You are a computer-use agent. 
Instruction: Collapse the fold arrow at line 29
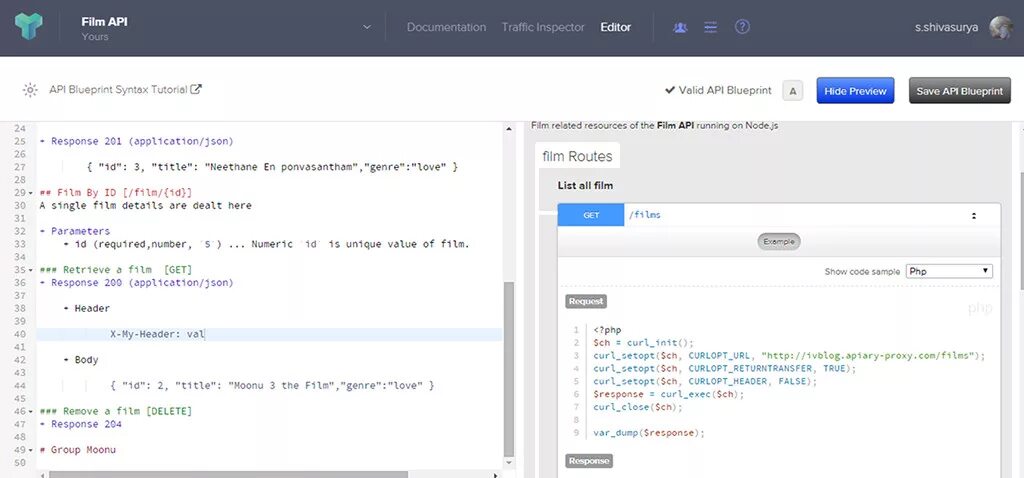(31, 193)
